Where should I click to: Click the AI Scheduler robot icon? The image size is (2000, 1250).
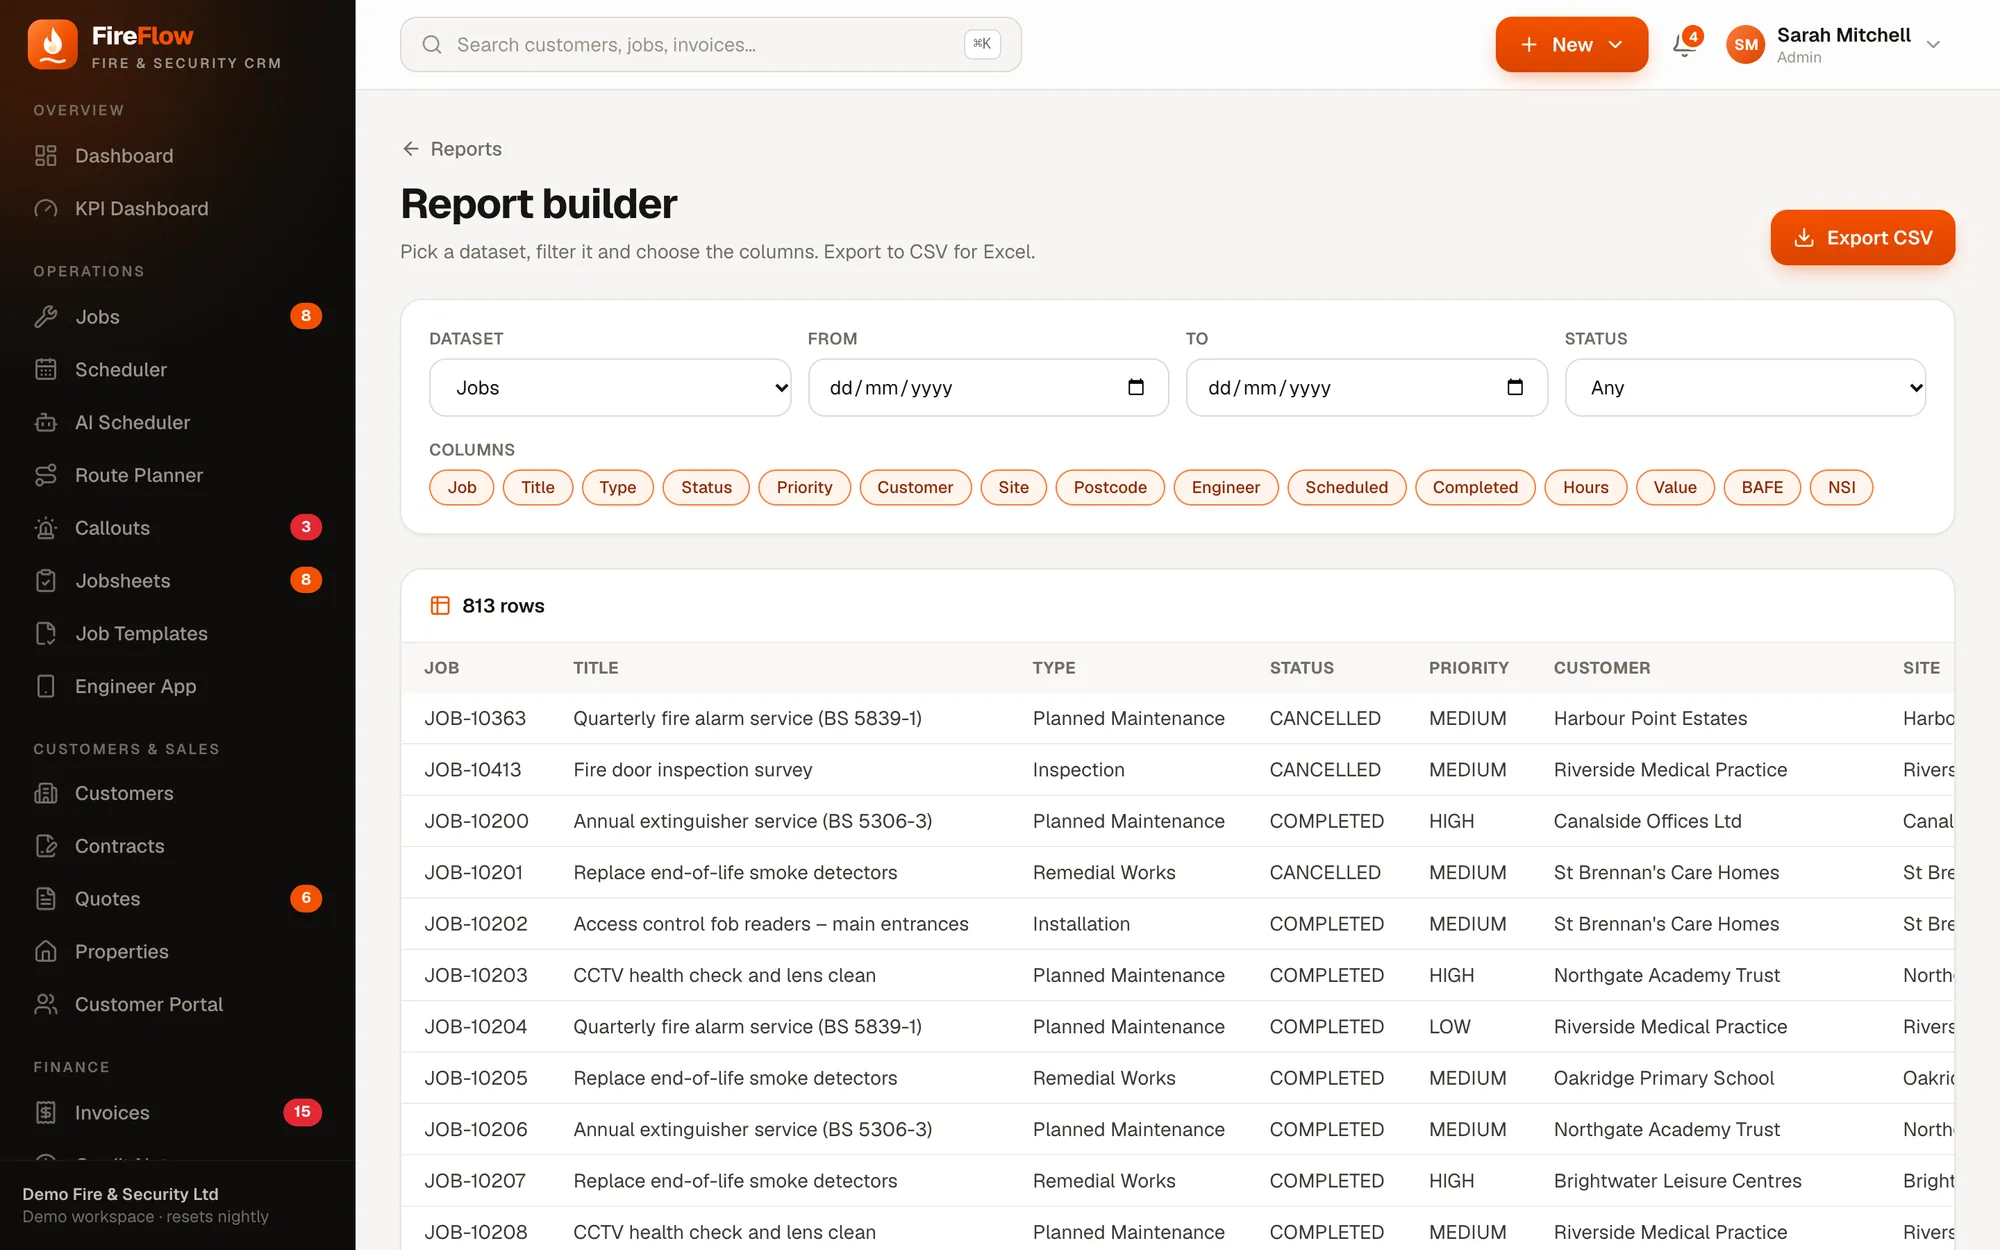coord(46,423)
